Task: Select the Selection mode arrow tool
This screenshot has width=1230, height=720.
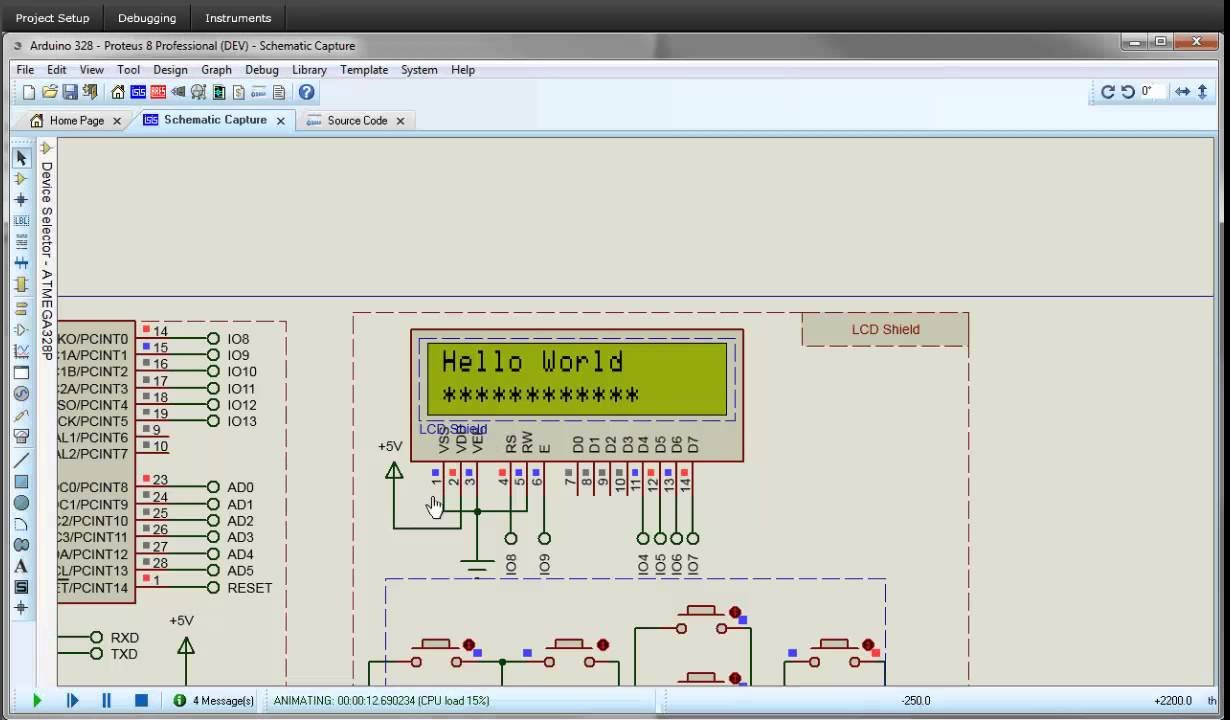Action: tap(21, 156)
